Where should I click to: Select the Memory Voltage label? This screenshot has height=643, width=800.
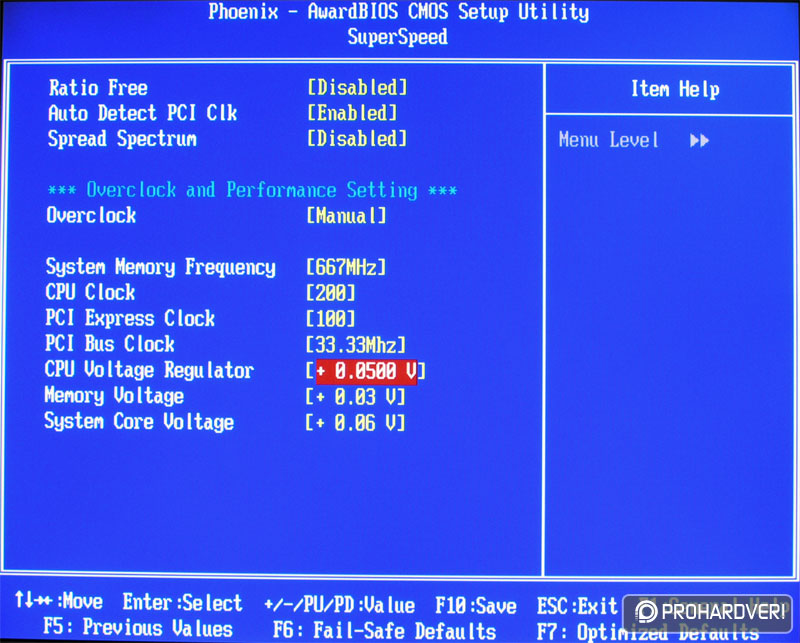[114, 395]
